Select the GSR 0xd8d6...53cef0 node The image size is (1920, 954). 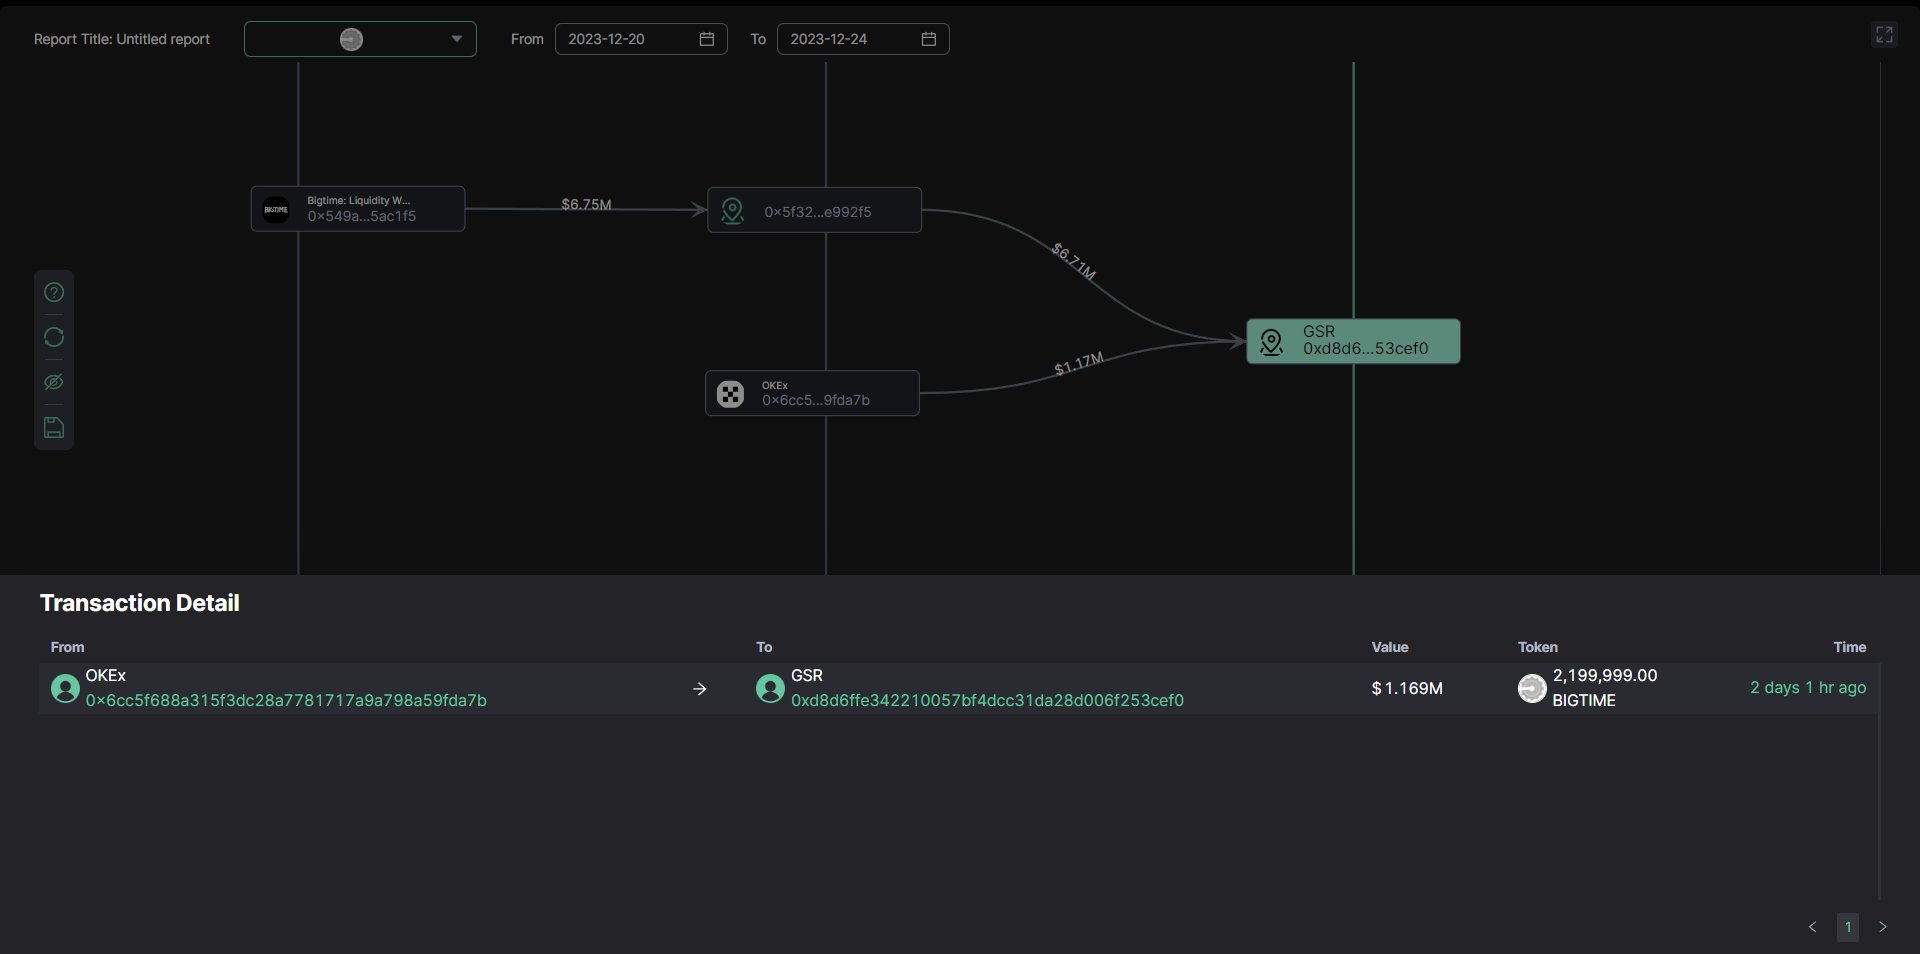click(x=1353, y=341)
